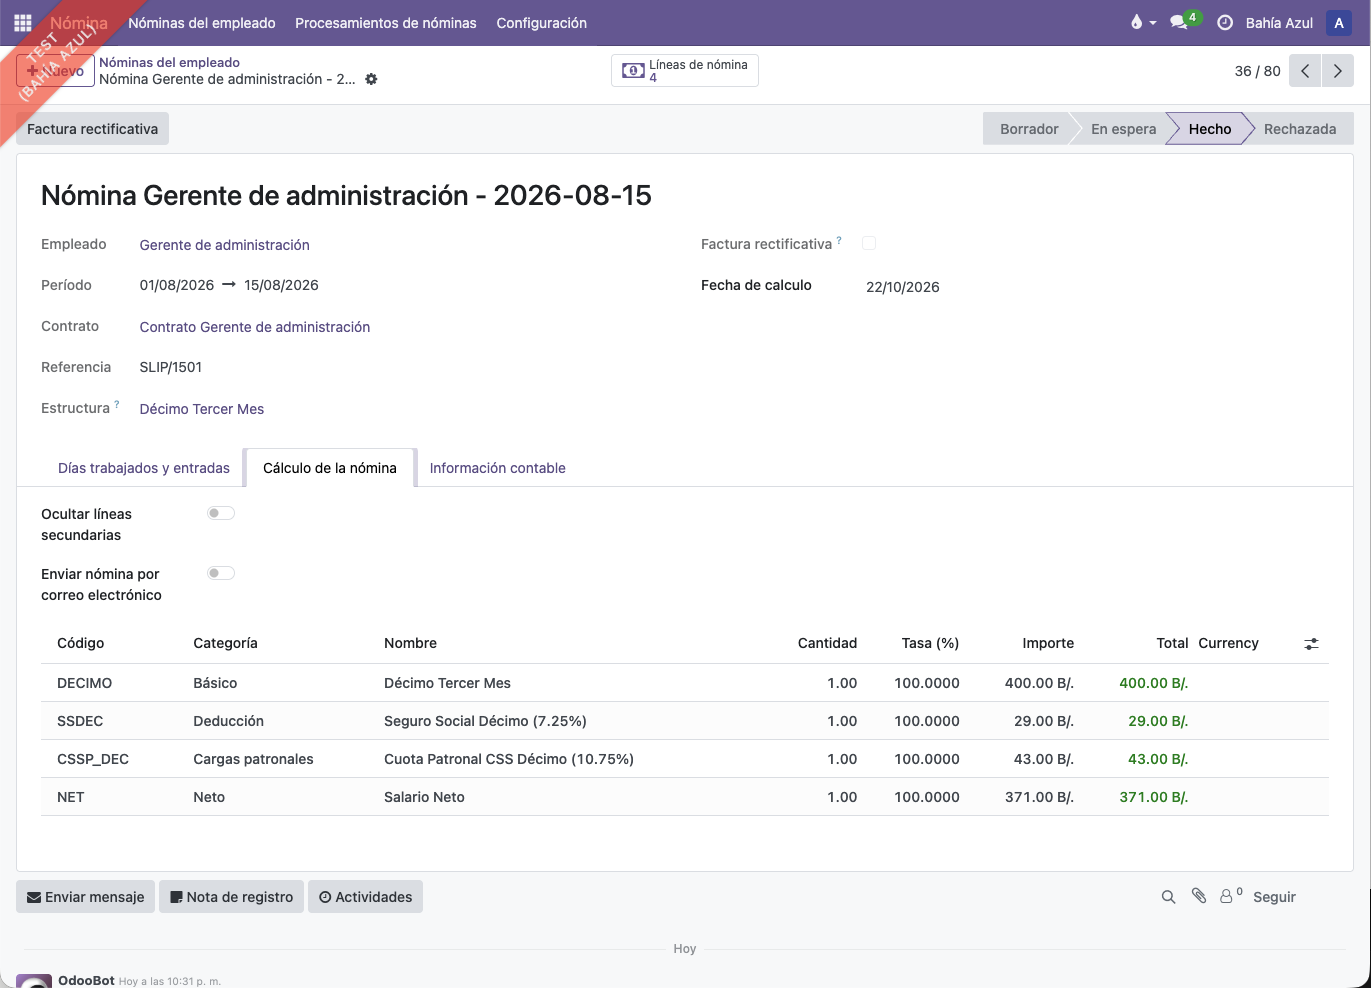Viewport: 1371px width, 988px height.
Task: Open Líneas de nómina stat button
Action: [685, 70]
